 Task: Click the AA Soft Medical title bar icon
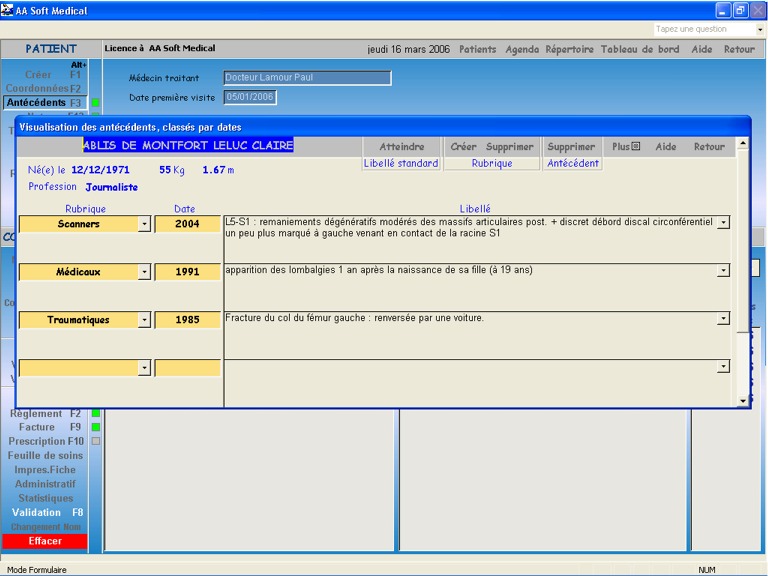pyautogui.click(x=7, y=10)
